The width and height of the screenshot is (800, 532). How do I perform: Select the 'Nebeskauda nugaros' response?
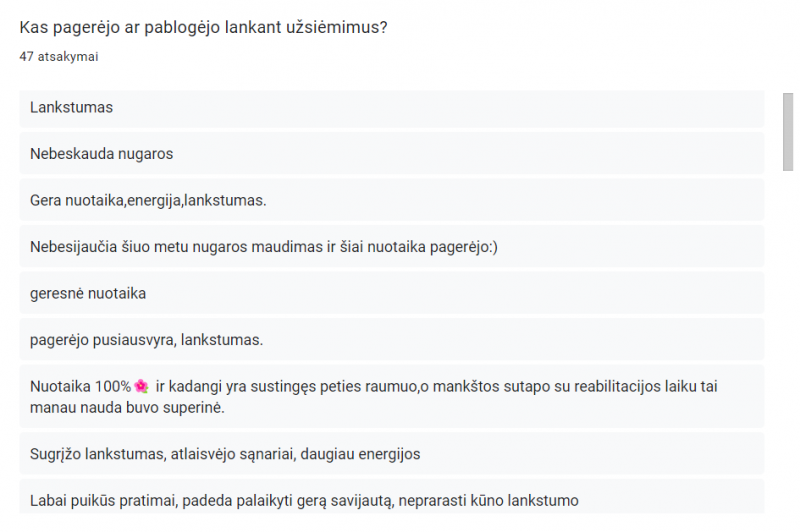point(391,154)
